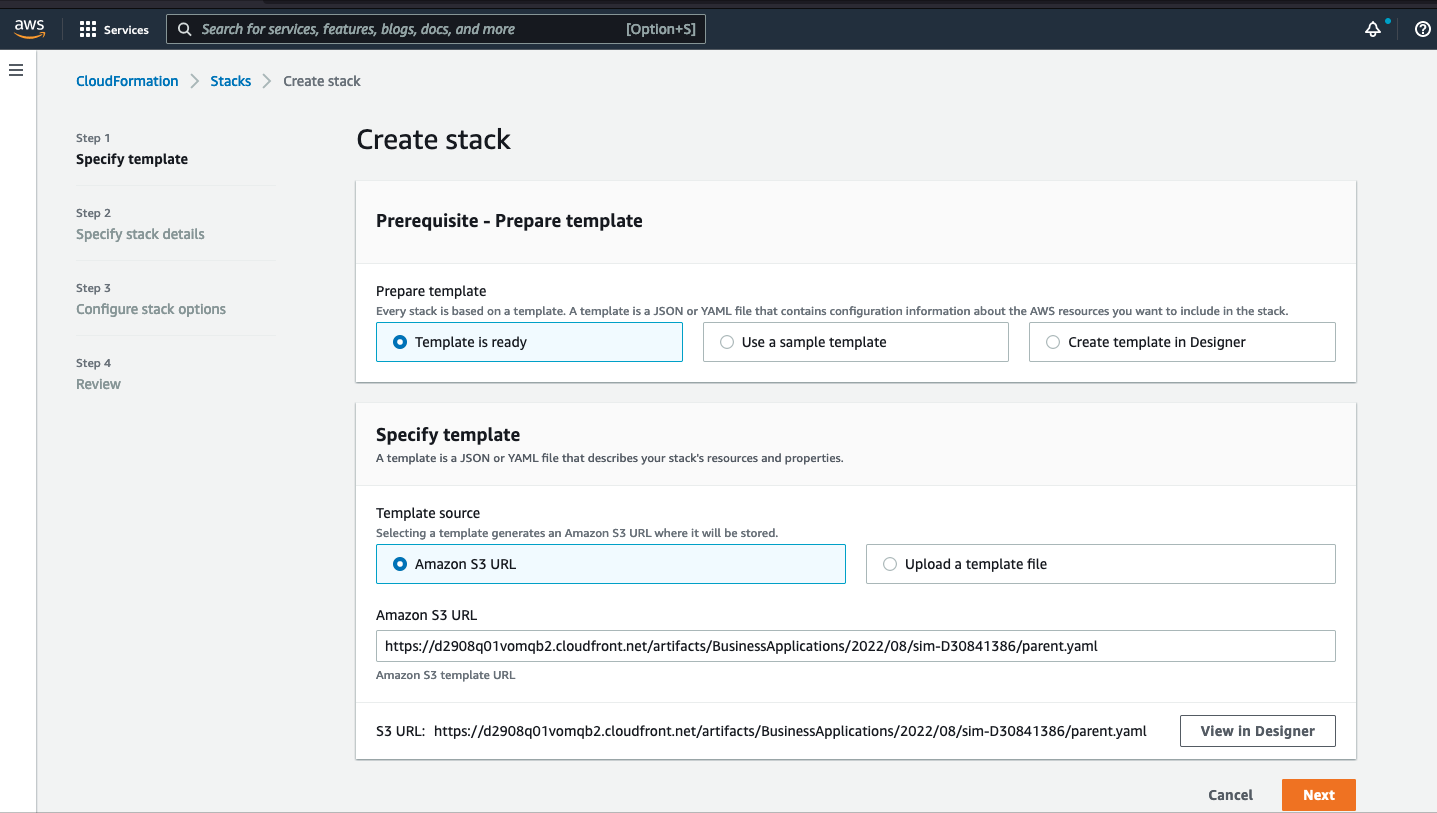Click the AWS logo to go home
Screen dimensions: 1437x813
pyautogui.click(x=28, y=28)
